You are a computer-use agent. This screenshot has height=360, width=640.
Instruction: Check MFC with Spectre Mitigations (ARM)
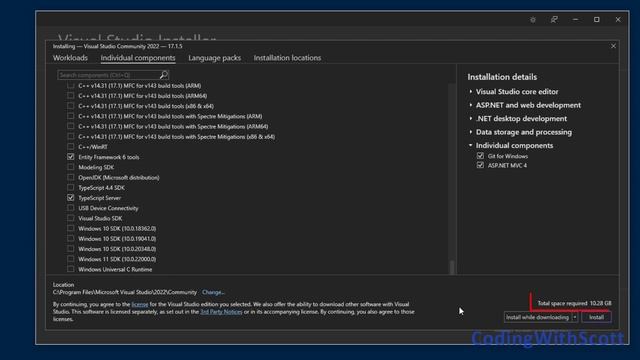pyautogui.click(x=71, y=116)
